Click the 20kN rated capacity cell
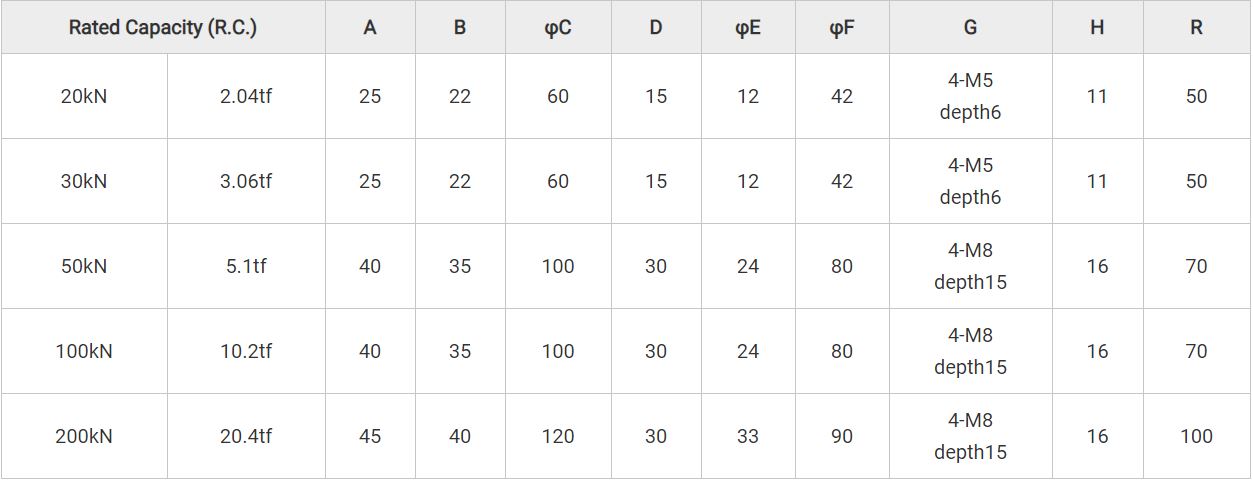This screenshot has height=482, width=1253. click(84, 97)
